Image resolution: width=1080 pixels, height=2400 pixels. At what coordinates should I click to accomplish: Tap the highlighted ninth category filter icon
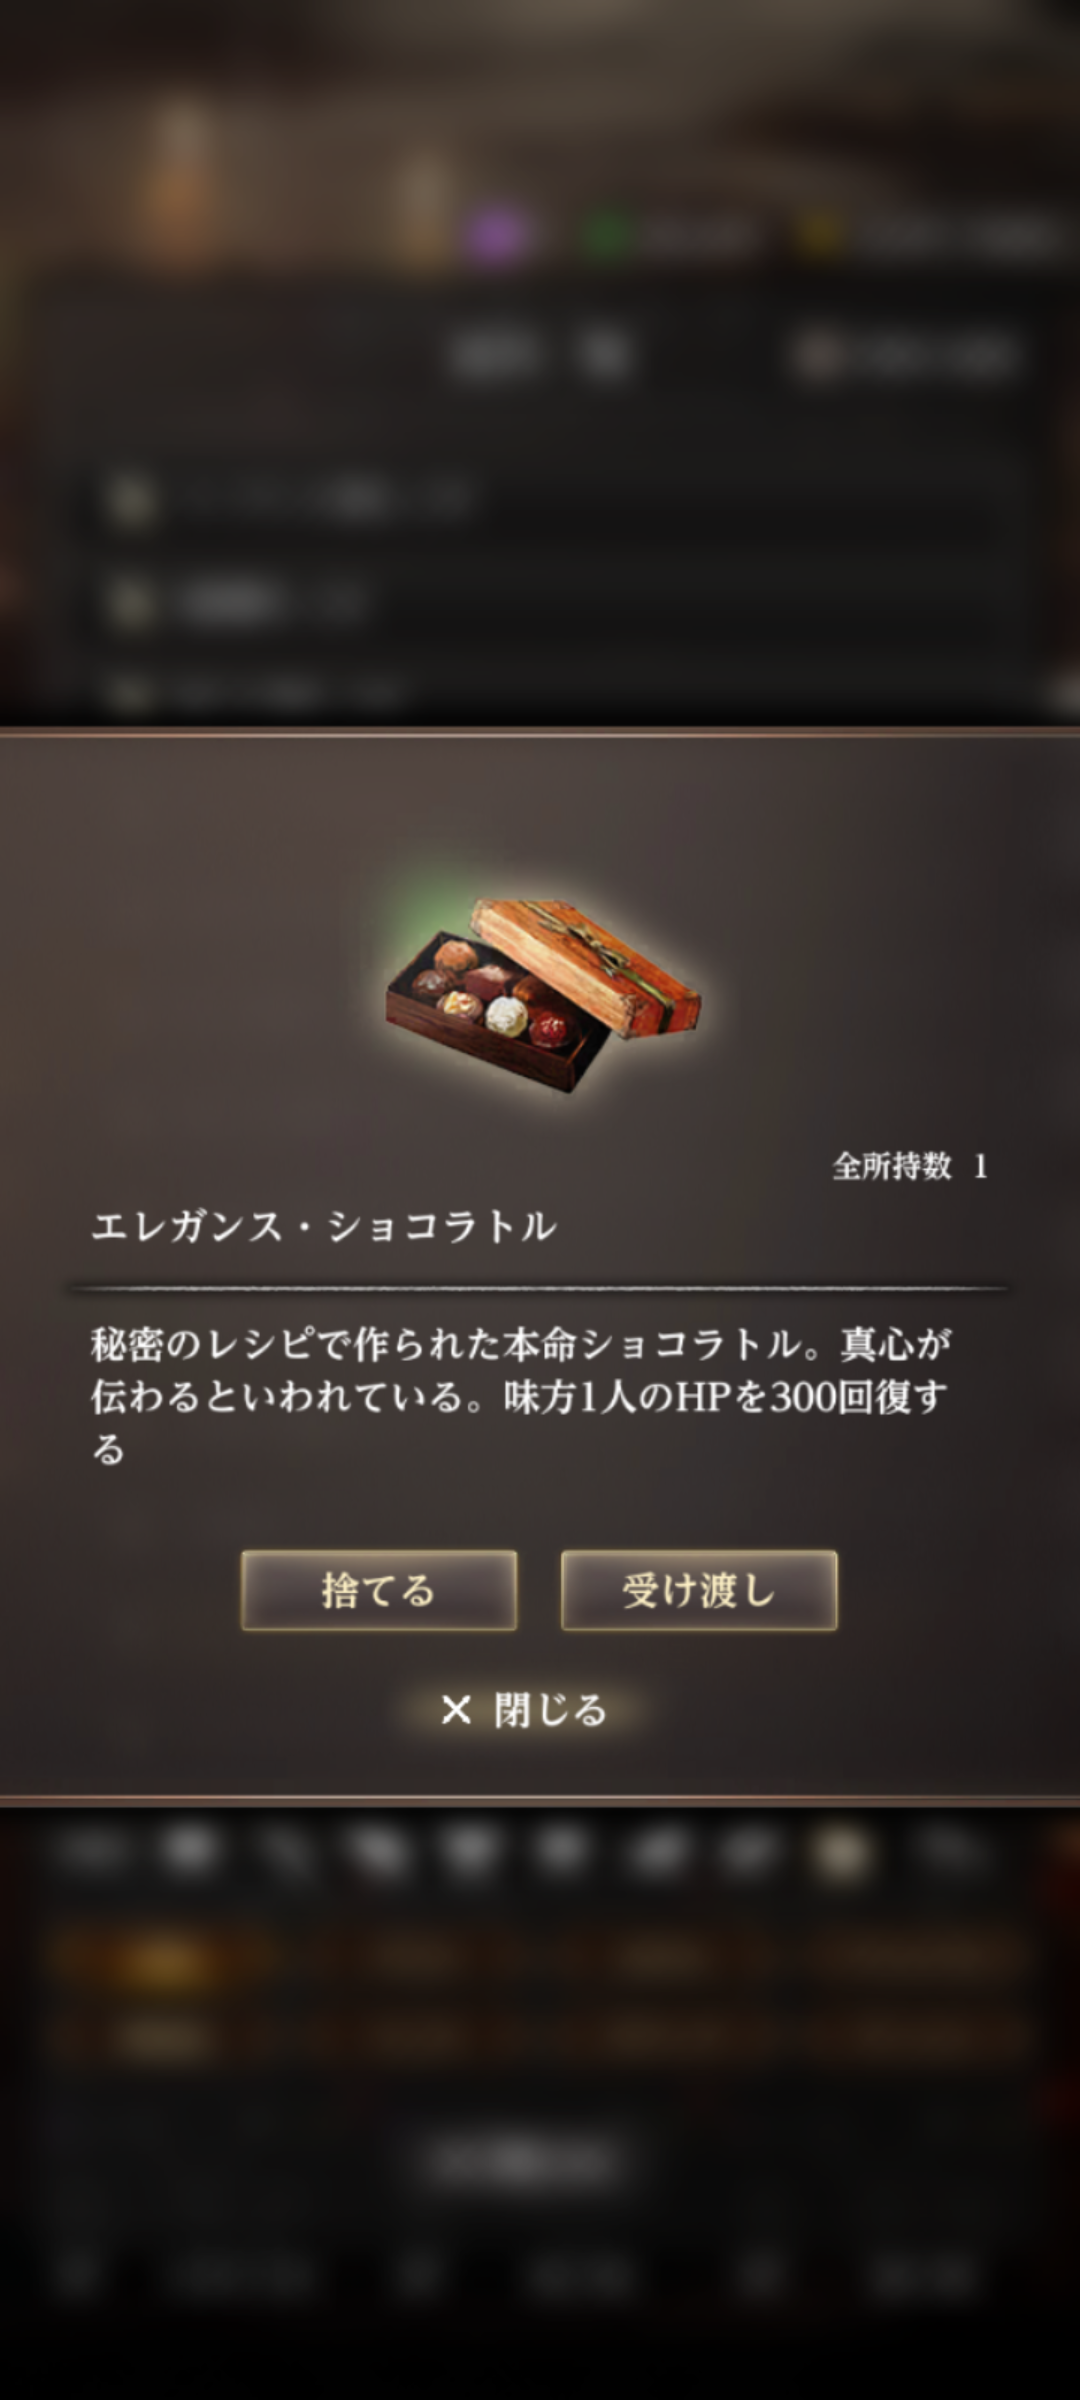842,1852
